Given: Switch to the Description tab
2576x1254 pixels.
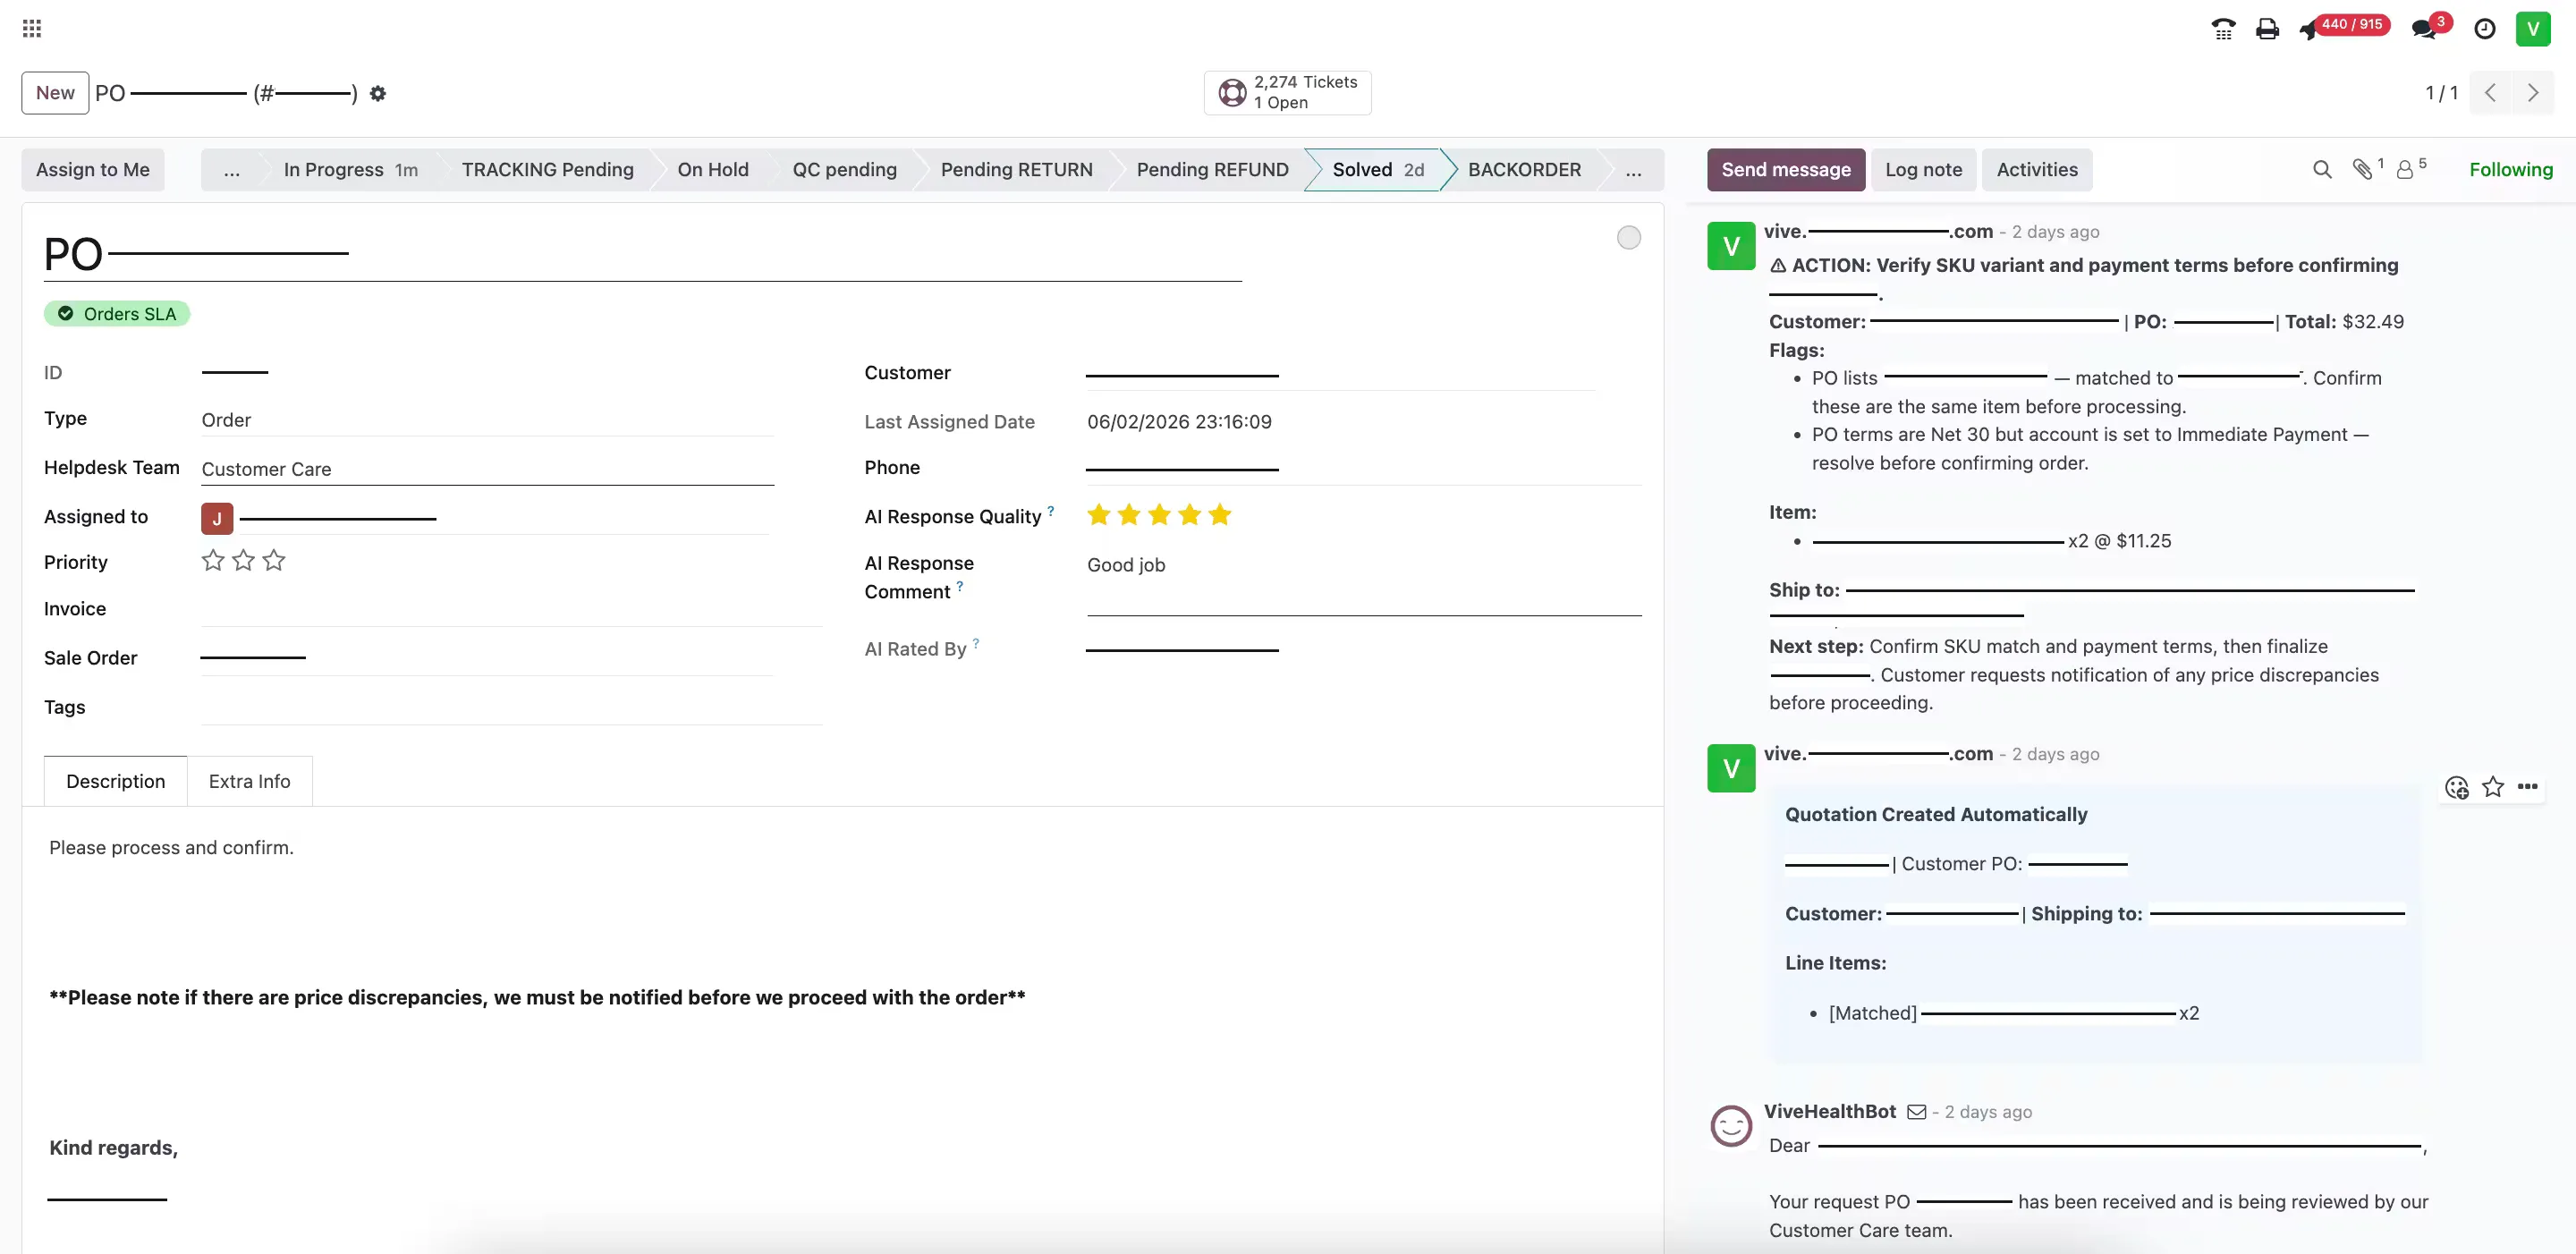Looking at the screenshot, I should point(115,782).
